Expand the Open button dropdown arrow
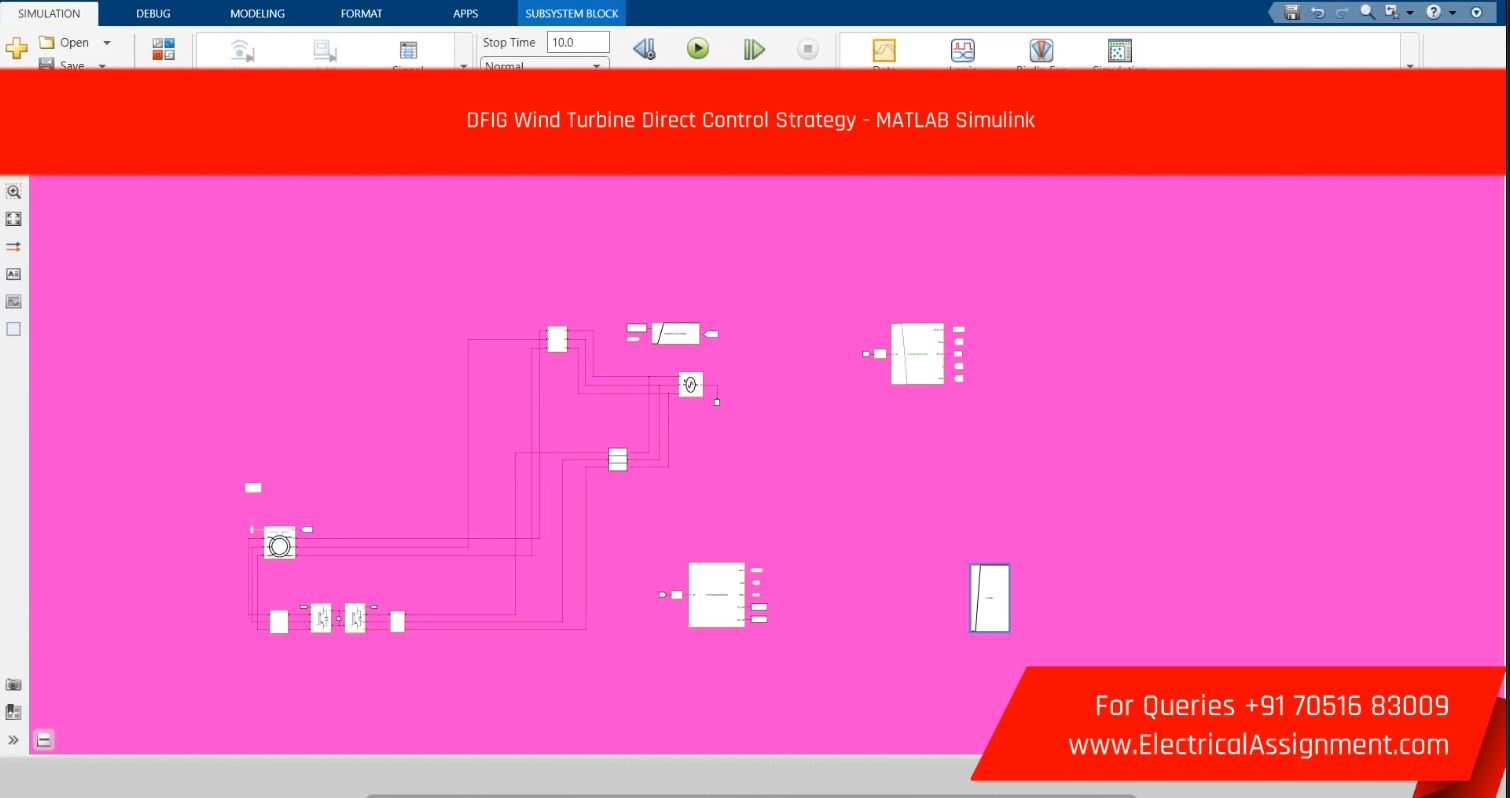Screen dimensions: 1510x798 pos(107,43)
